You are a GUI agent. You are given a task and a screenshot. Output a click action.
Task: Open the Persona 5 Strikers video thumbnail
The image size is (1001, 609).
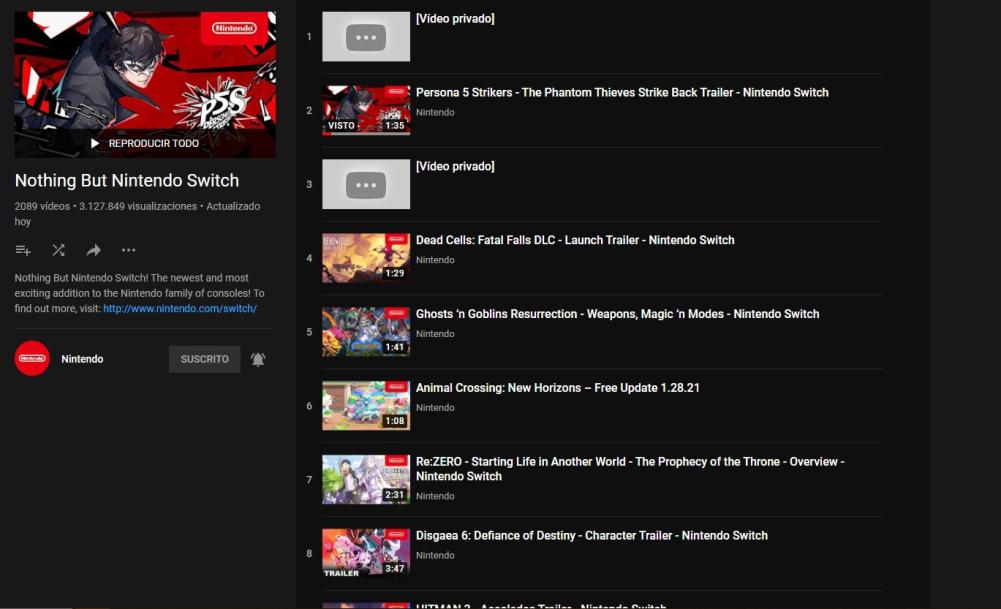[x=366, y=110]
